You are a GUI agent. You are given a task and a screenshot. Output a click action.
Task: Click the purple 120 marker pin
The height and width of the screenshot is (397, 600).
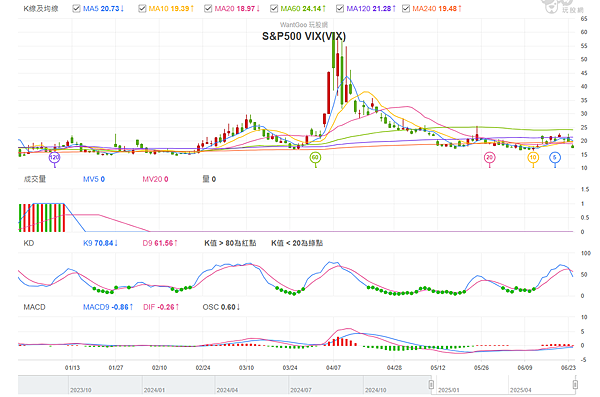(x=54, y=158)
